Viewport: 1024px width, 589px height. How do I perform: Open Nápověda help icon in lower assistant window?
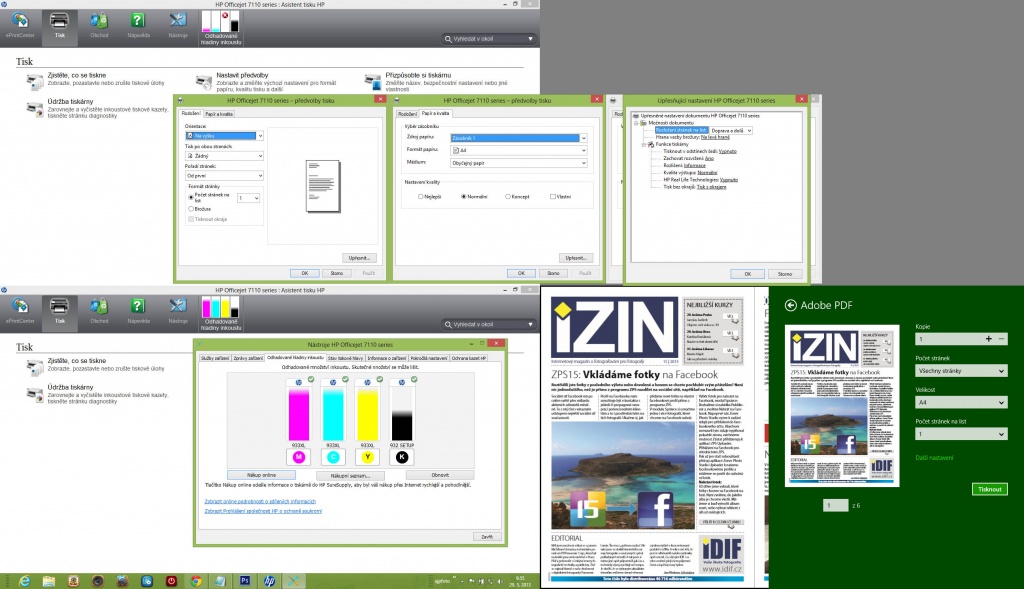(x=138, y=311)
